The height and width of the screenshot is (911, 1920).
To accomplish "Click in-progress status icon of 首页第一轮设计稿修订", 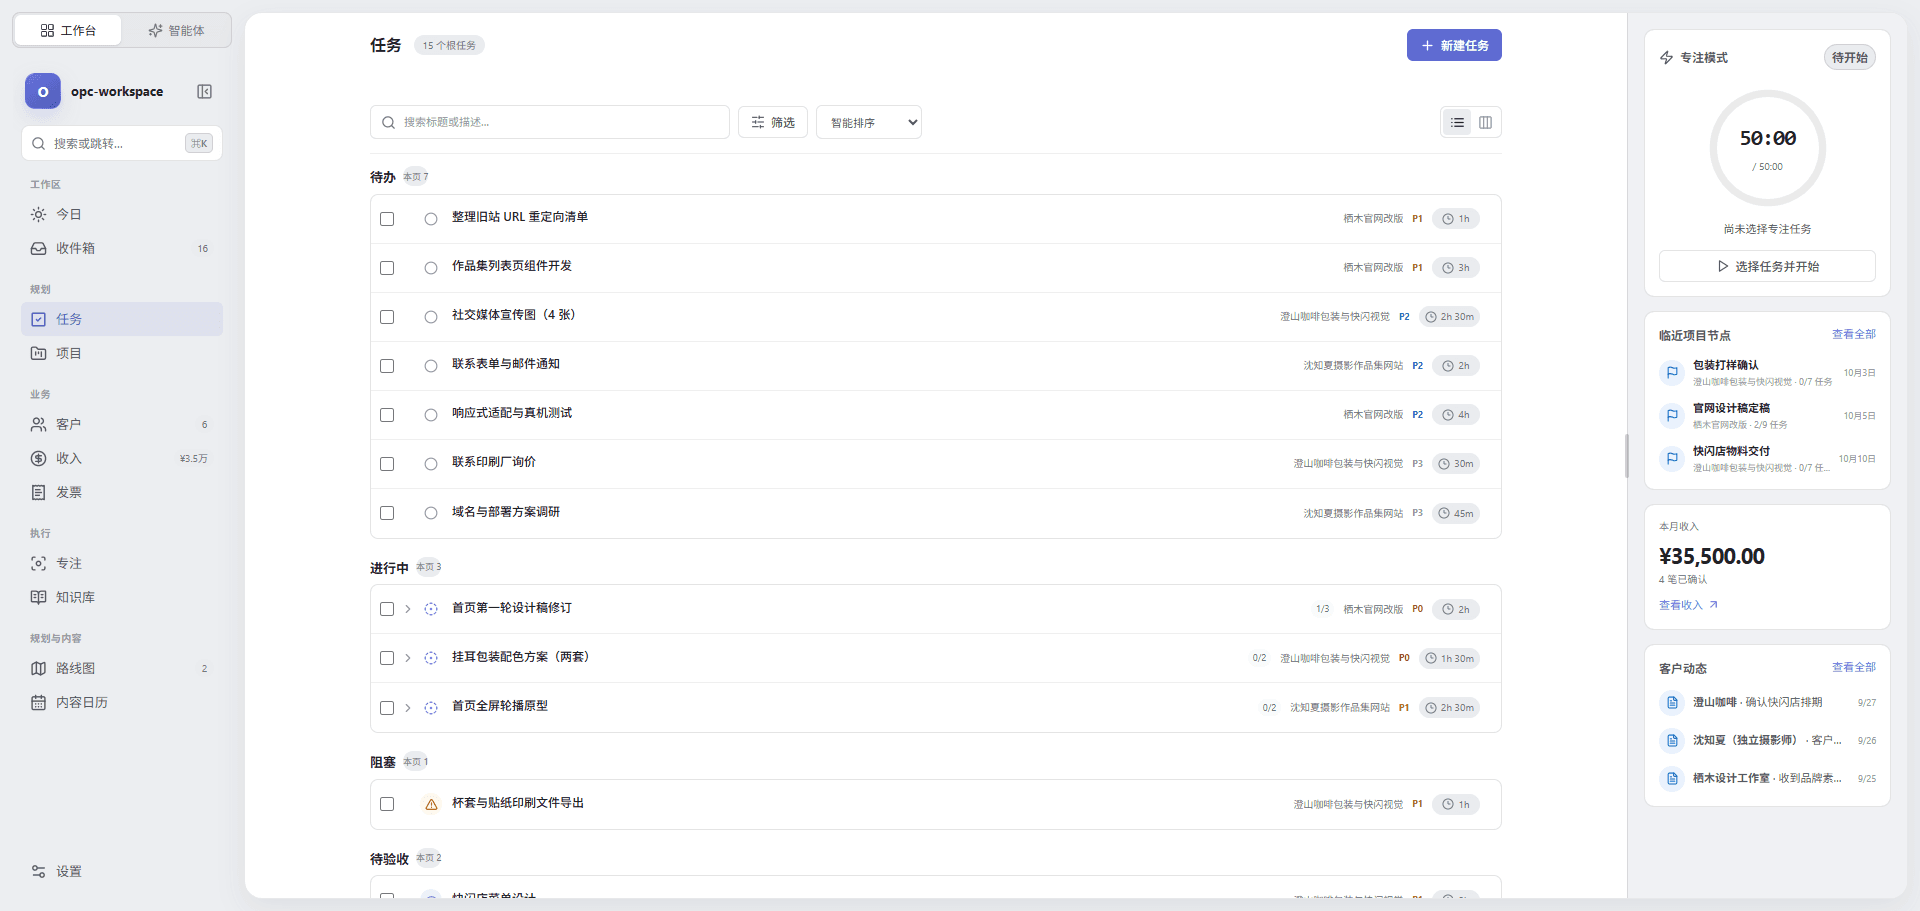I will point(431,609).
